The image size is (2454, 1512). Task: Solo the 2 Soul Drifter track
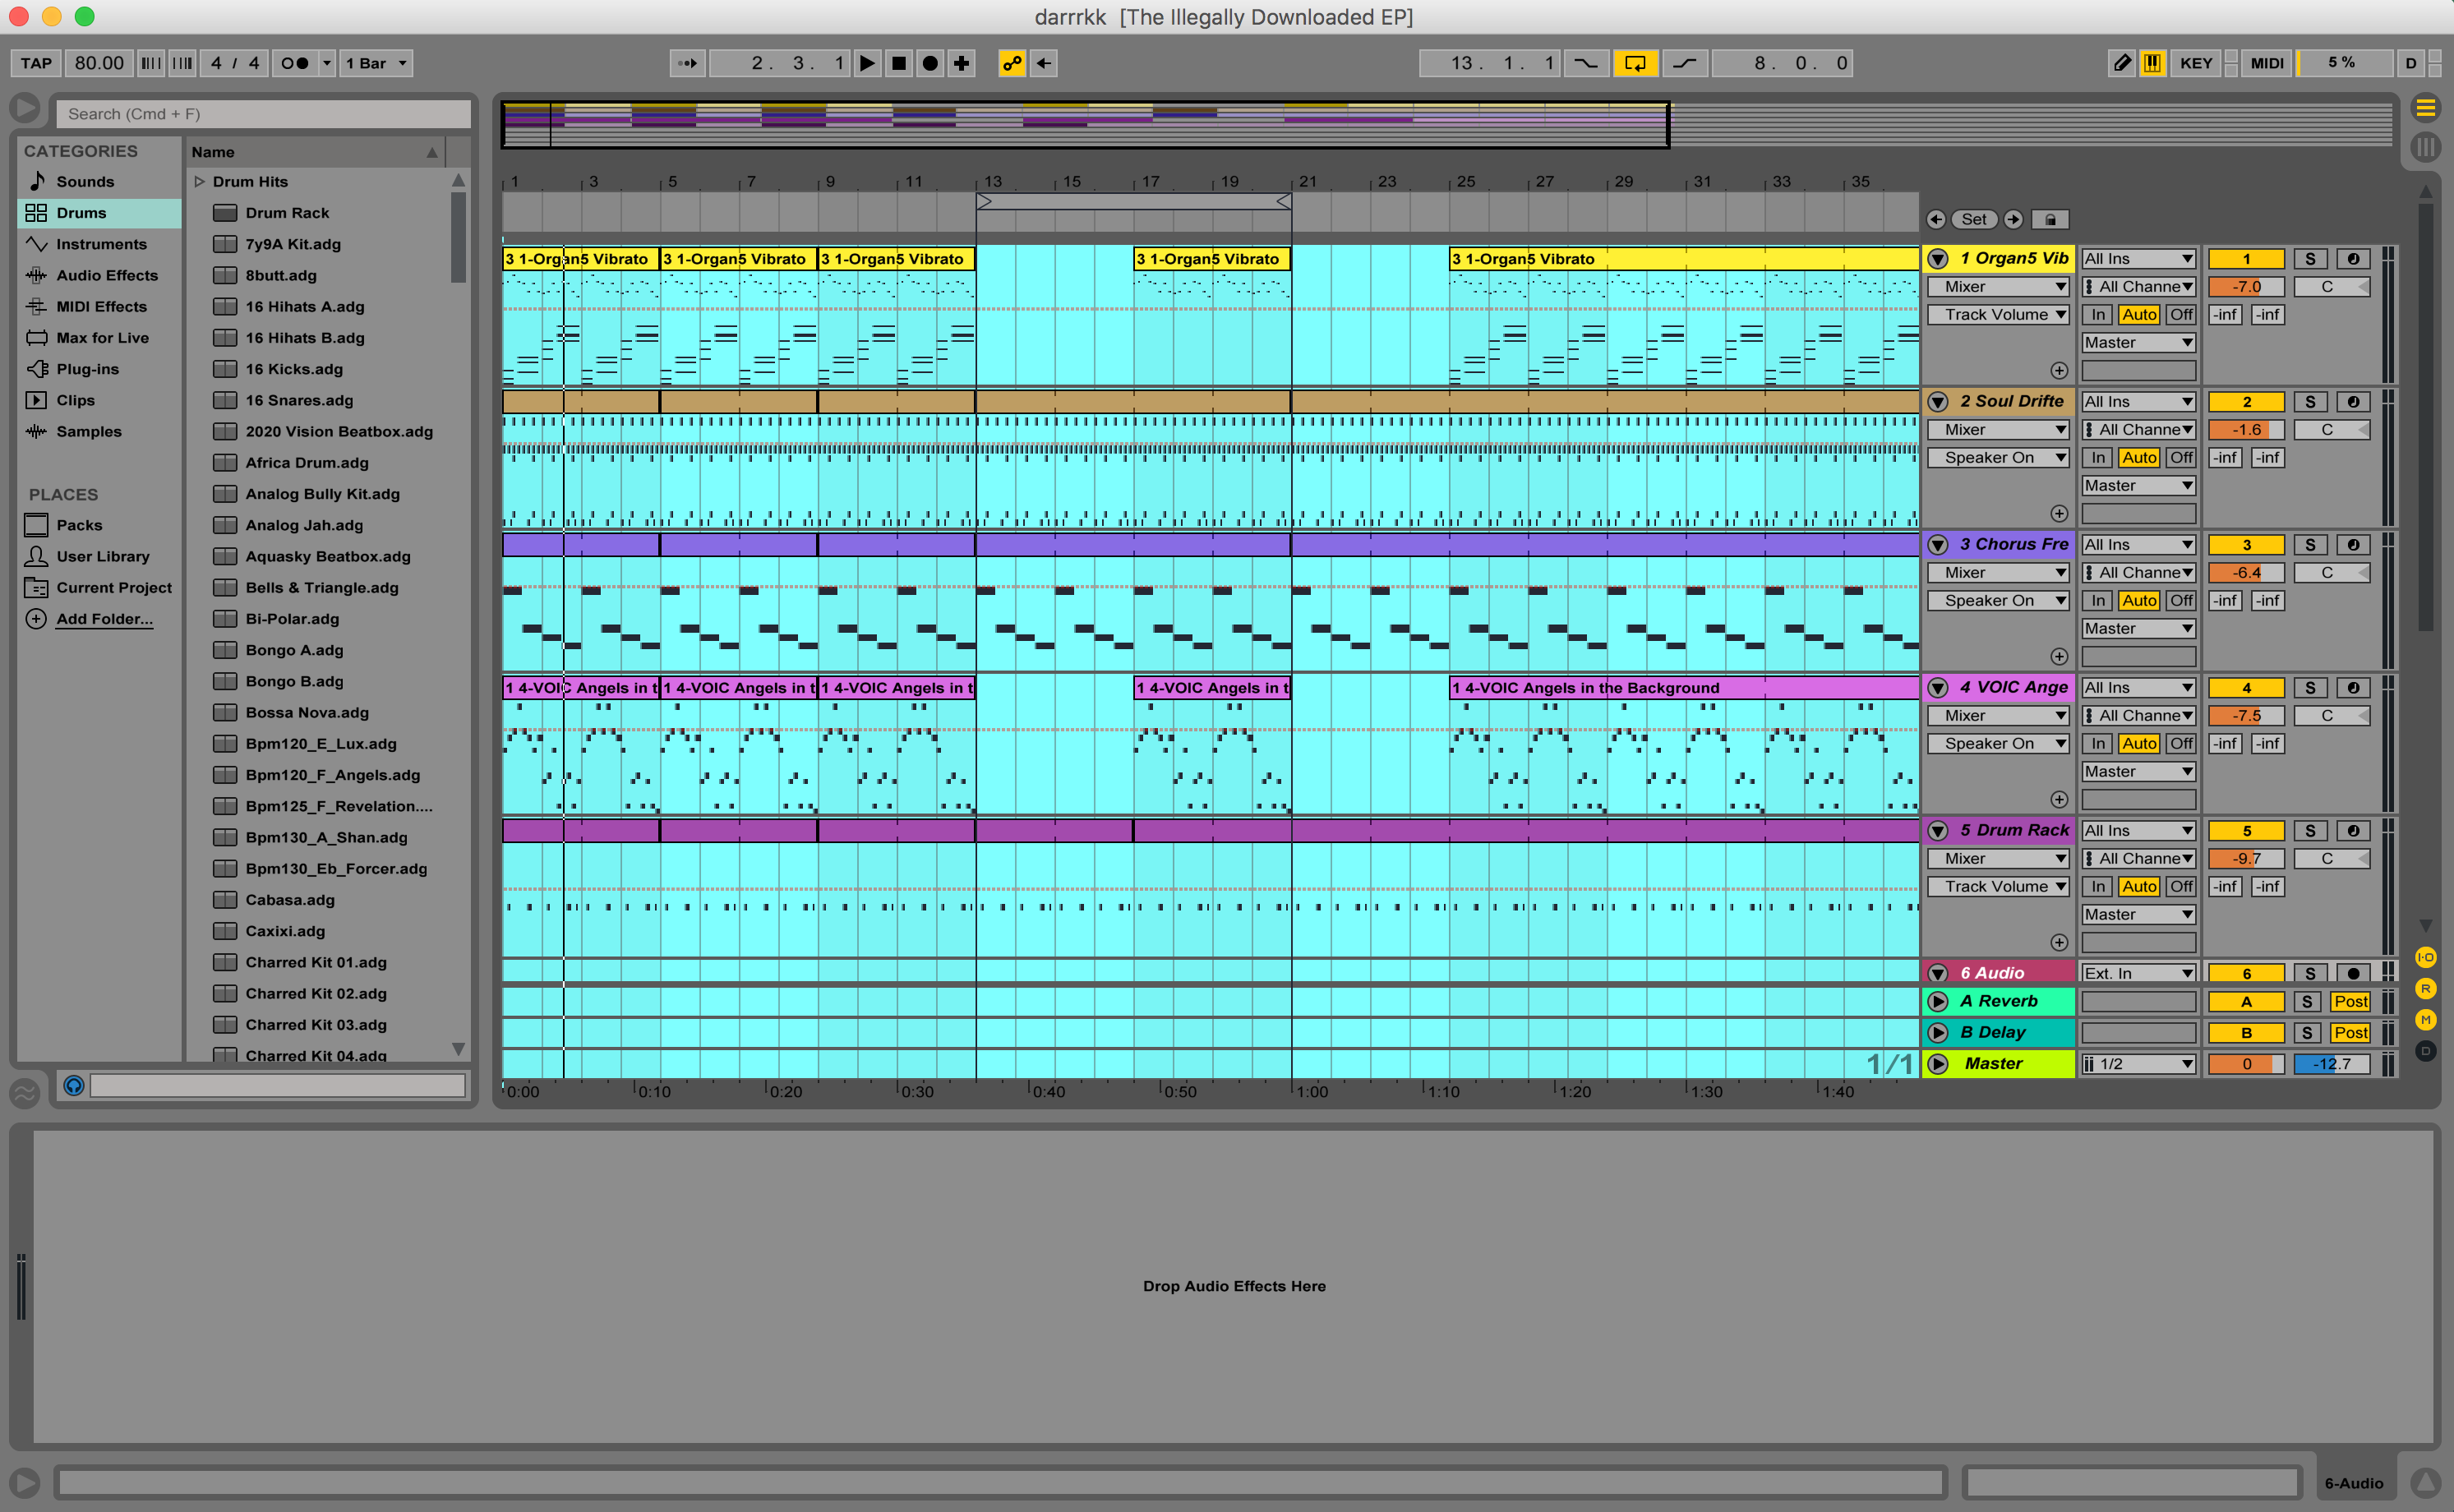[2309, 401]
